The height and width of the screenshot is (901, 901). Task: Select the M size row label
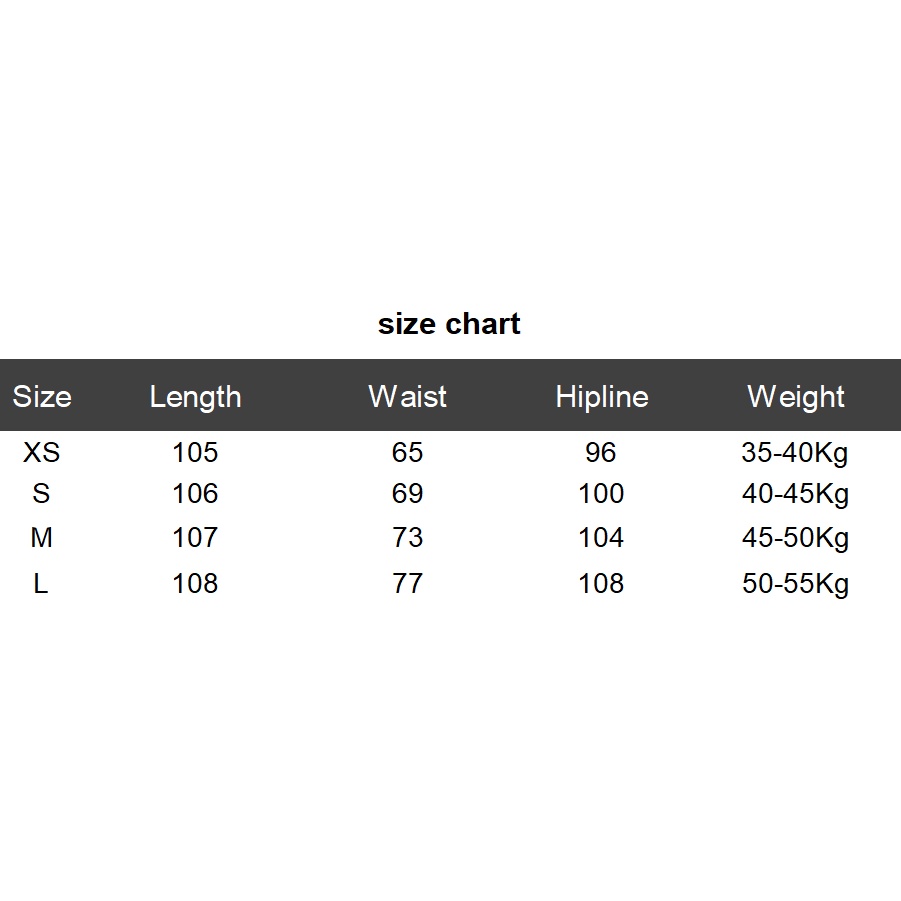pos(41,538)
